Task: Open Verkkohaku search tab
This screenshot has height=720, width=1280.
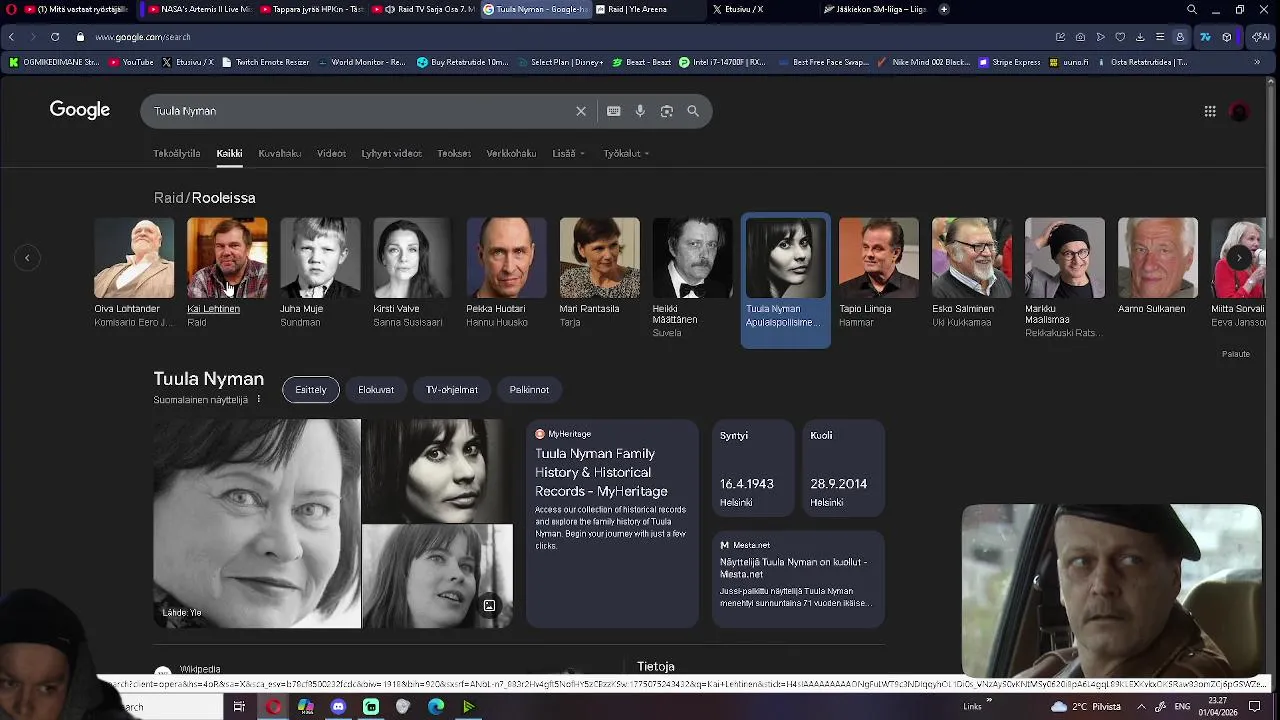Action: [x=511, y=154]
